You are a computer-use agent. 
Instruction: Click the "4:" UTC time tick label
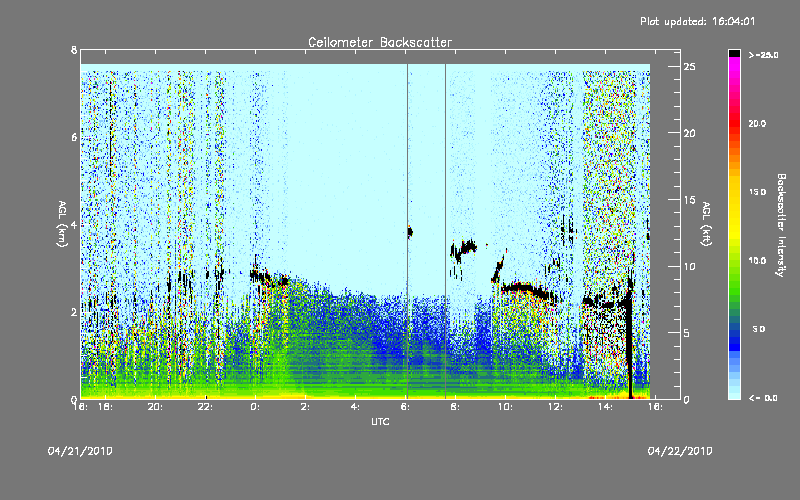[x=355, y=407]
